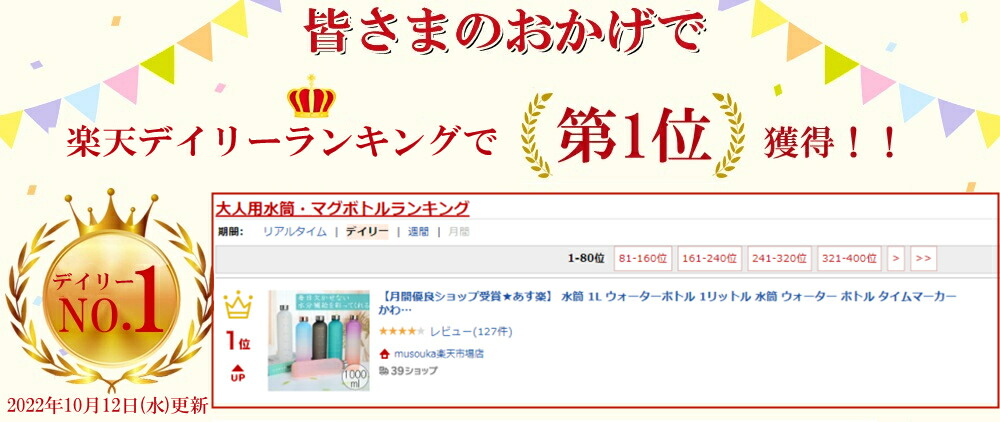Viewport: 1000px width, 422px height.
Task: Click the star rating icons
Action: tap(402, 331)
